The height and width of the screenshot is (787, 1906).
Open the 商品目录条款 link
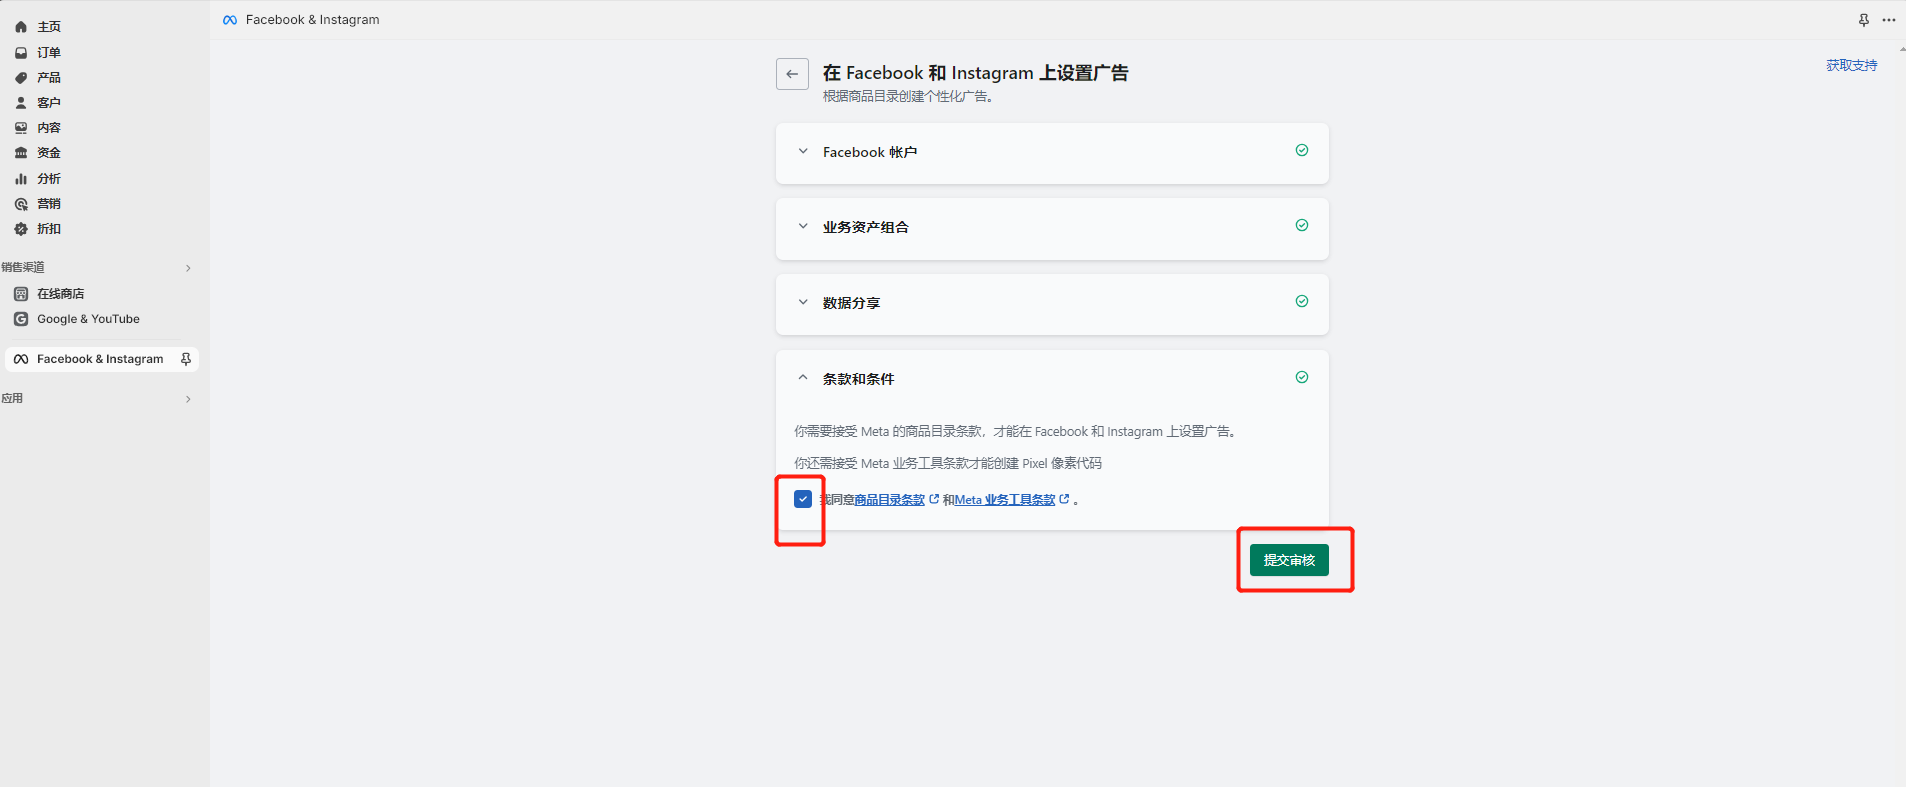click(x=890, y=500)
